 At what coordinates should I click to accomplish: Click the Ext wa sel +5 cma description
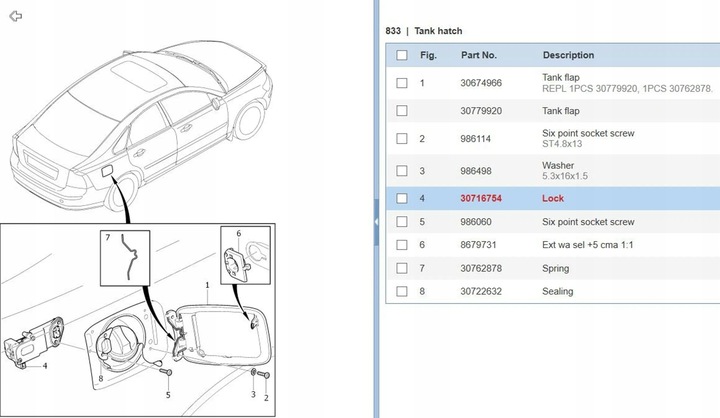pyautogui.click(x=587, y=245)
